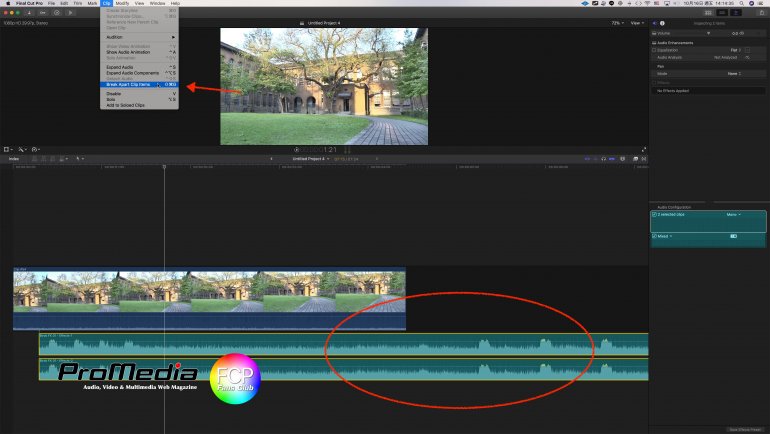Click the insert edit toolbar icon
770x434 pixels.
(x=44, y=159)
